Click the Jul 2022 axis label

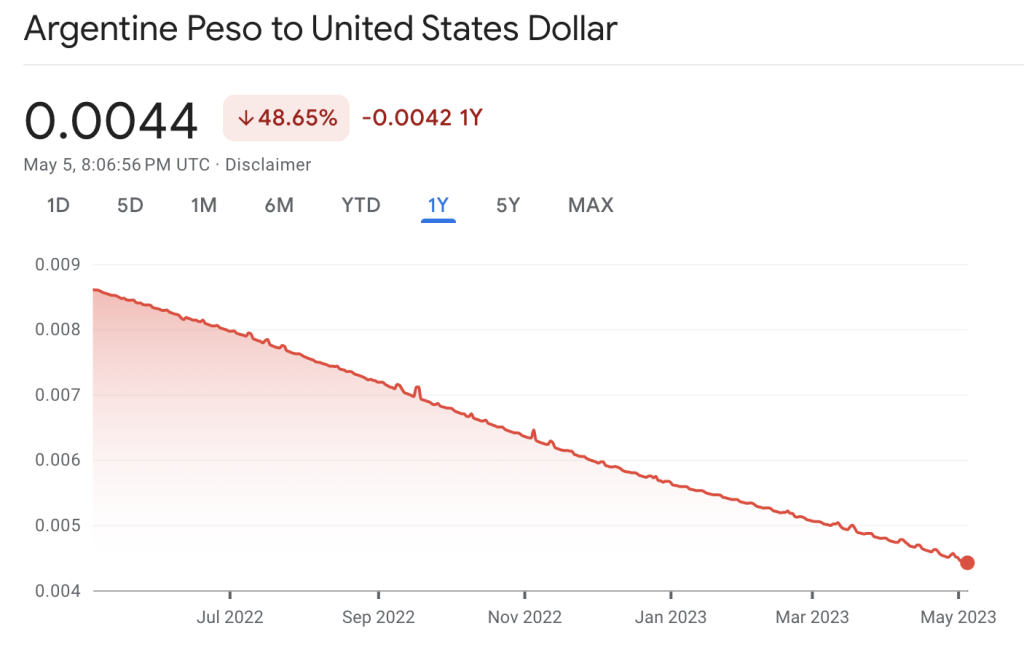click(x=230, y=617)
